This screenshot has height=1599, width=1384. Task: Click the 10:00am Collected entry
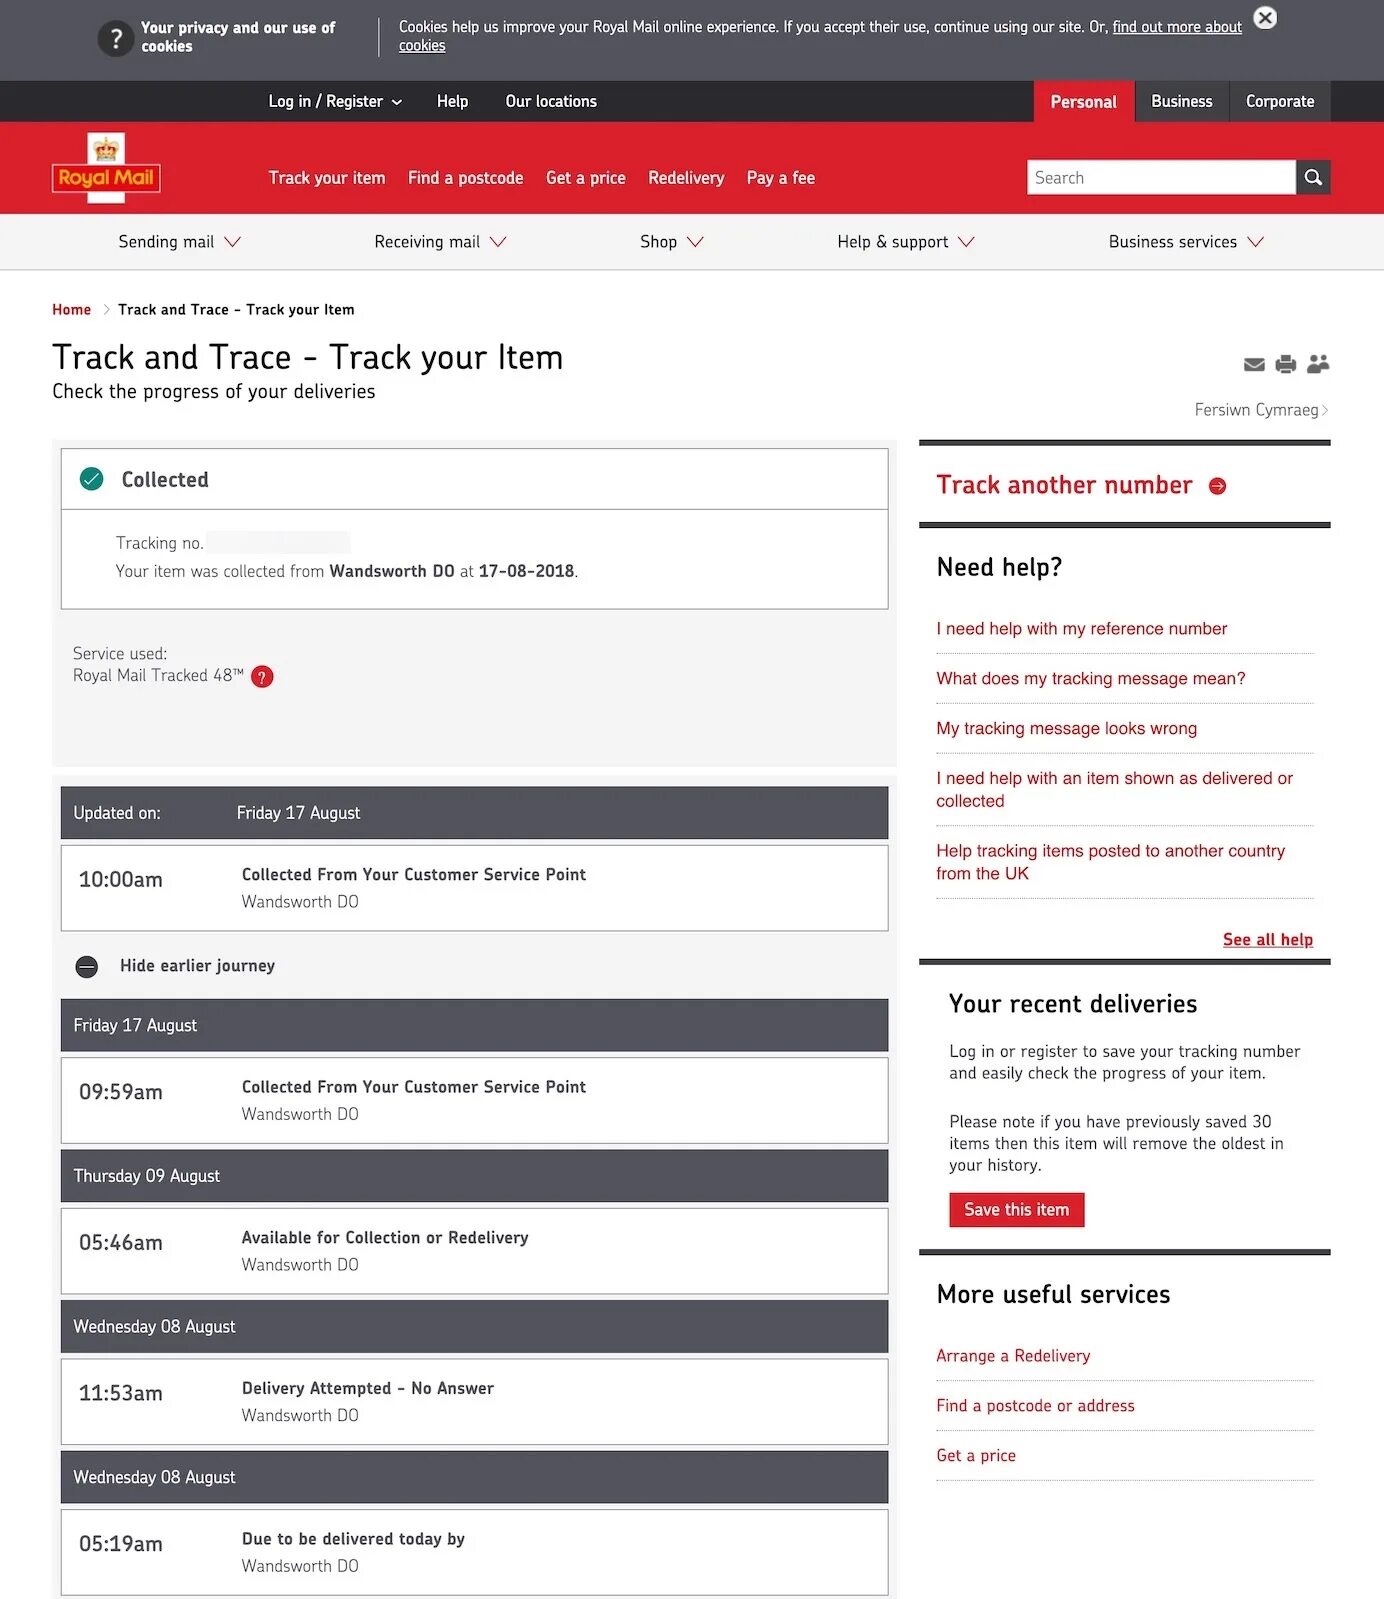pos(474,888)
